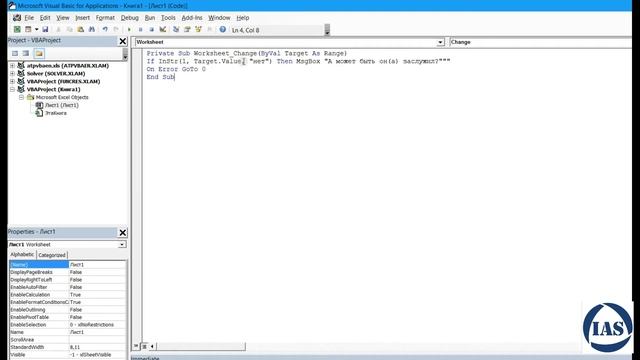This screenshot has width=640, height=360.
Task: Click the On Error GoTo 0 code line
Action: click(176, 69)
